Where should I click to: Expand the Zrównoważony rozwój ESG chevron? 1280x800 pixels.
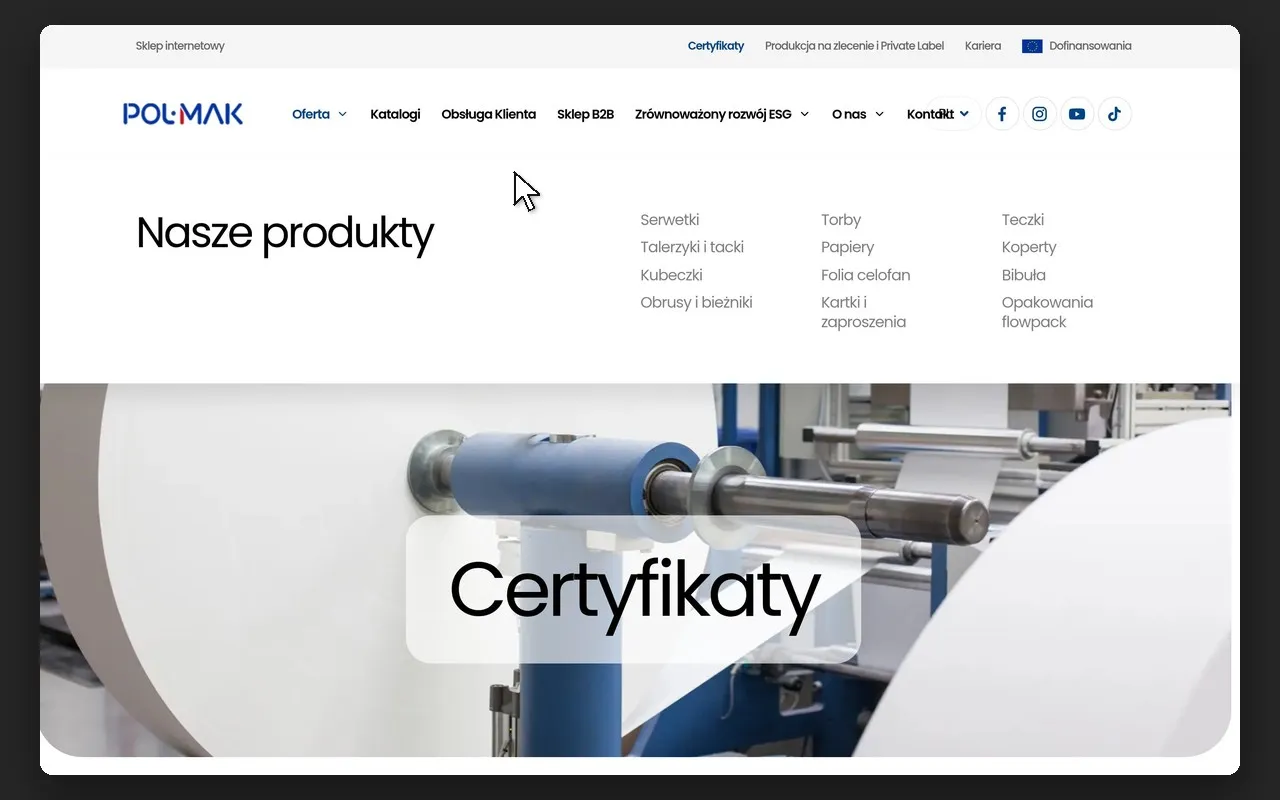[x=805, y=114]
